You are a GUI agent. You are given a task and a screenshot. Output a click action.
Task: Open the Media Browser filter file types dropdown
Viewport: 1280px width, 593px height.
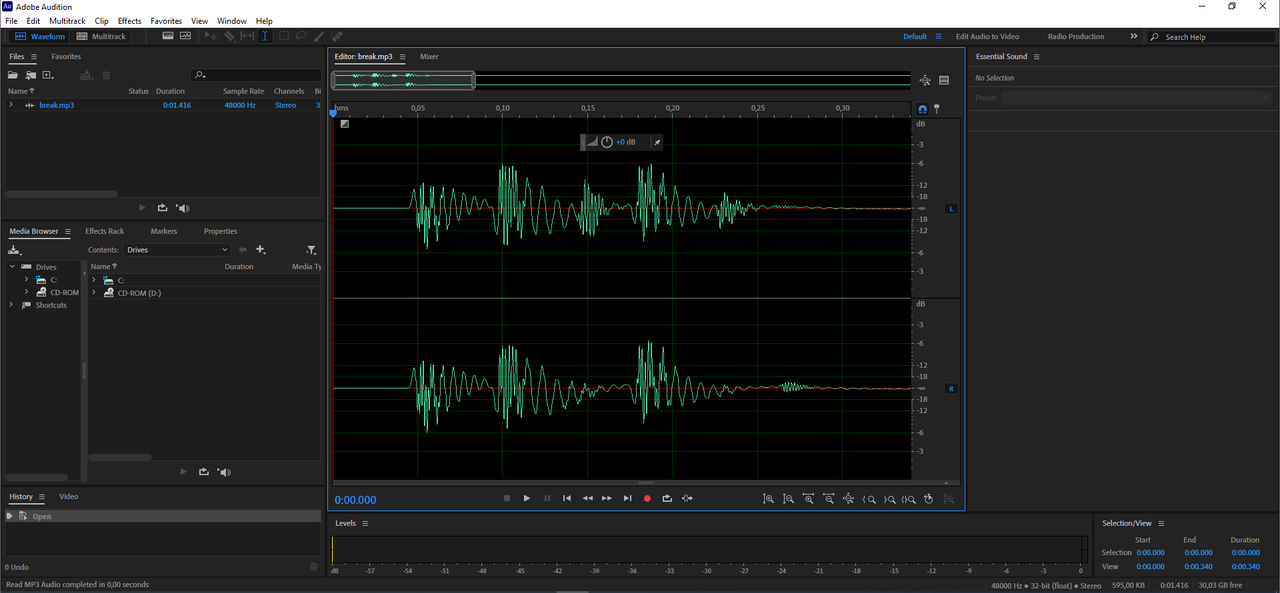(311, 250)
